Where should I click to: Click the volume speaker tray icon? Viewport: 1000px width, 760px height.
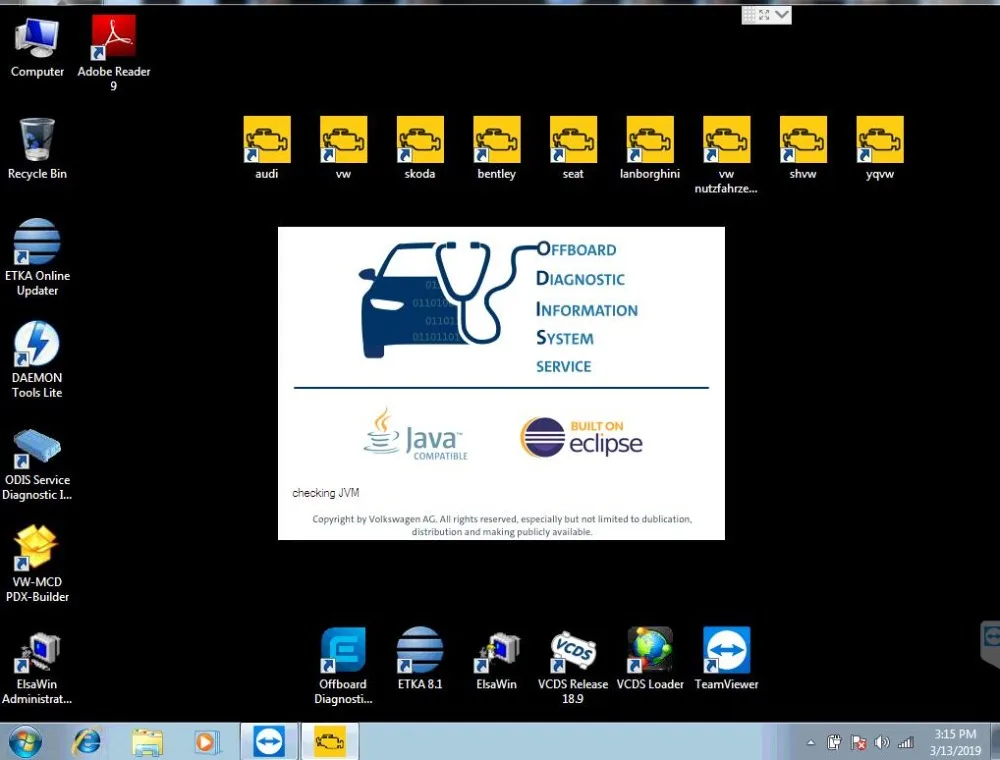881,742
